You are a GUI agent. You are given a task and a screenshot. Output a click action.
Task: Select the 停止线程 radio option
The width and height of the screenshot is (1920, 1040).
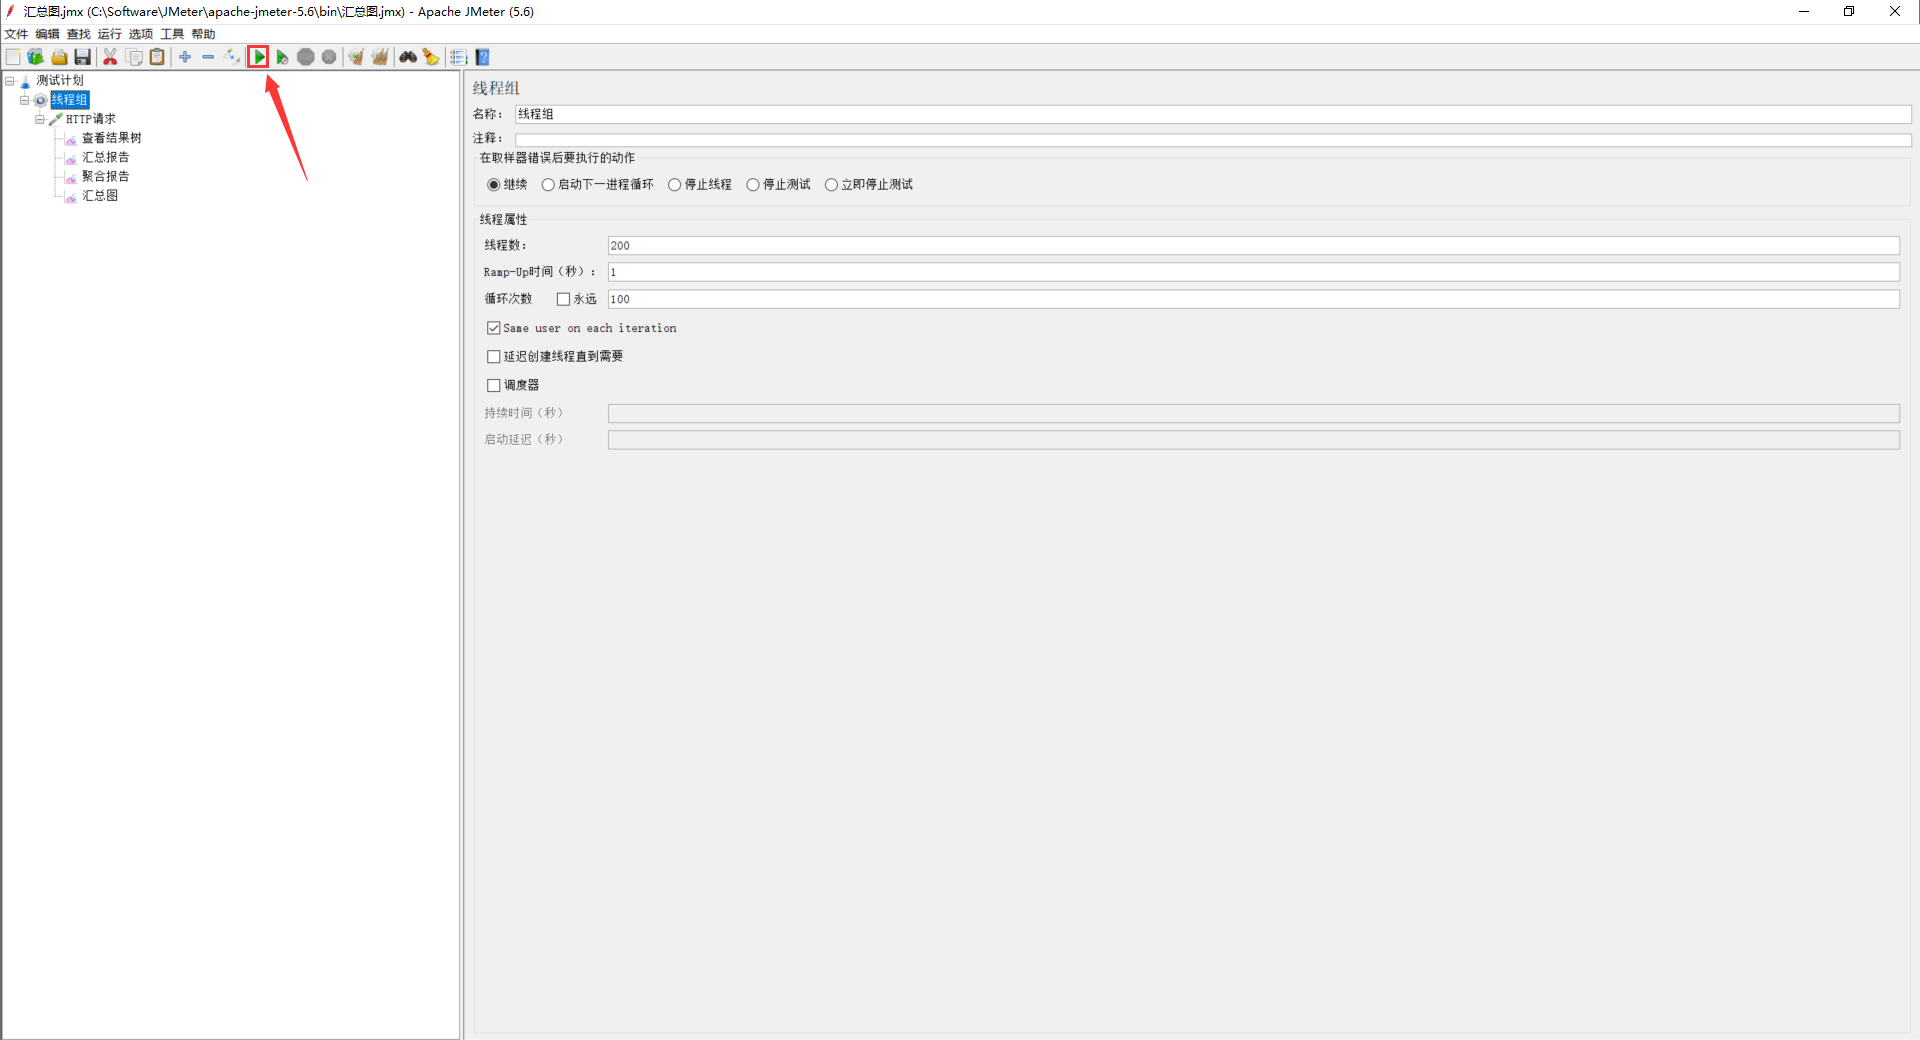click(x=675, y=185)
